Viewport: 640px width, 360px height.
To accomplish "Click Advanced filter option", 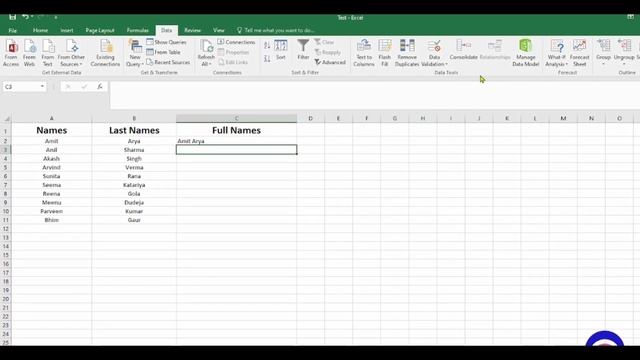I will point(330,62).
